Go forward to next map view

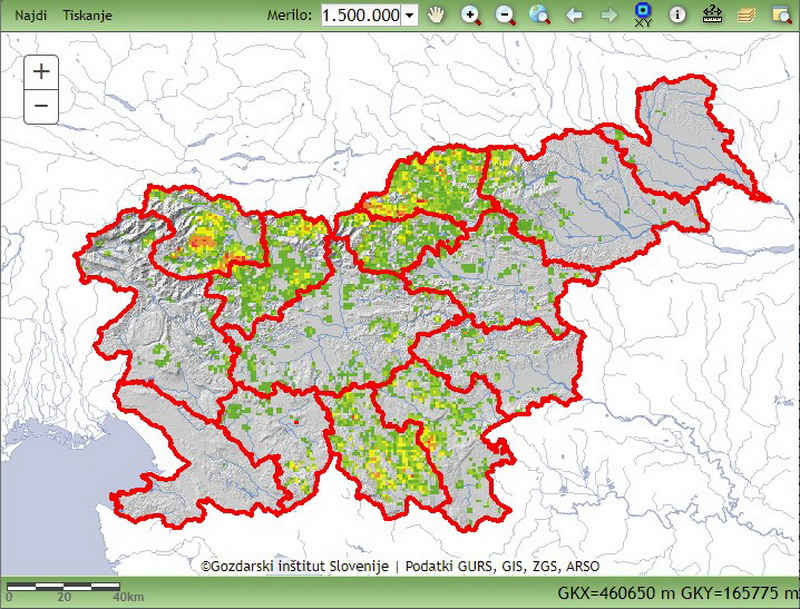609,15
